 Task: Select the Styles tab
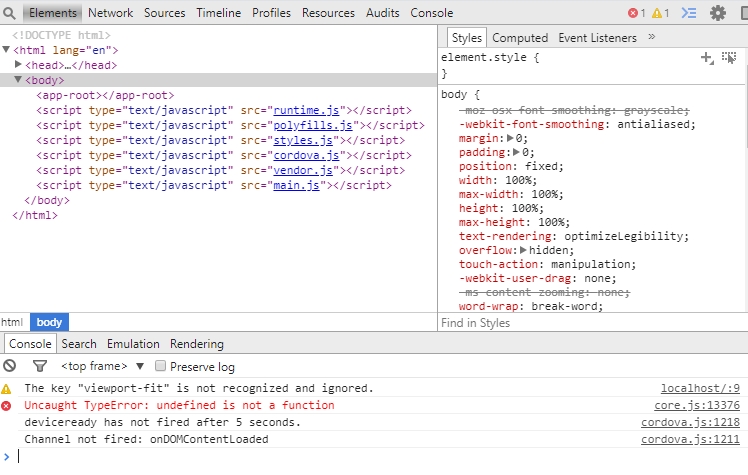(x=467, y=38)
